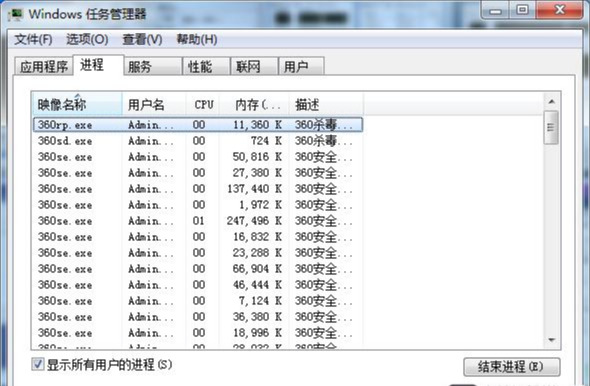
Task: Select 360se.exe row using 16,832 K
Action: click(x=198, y=237)
